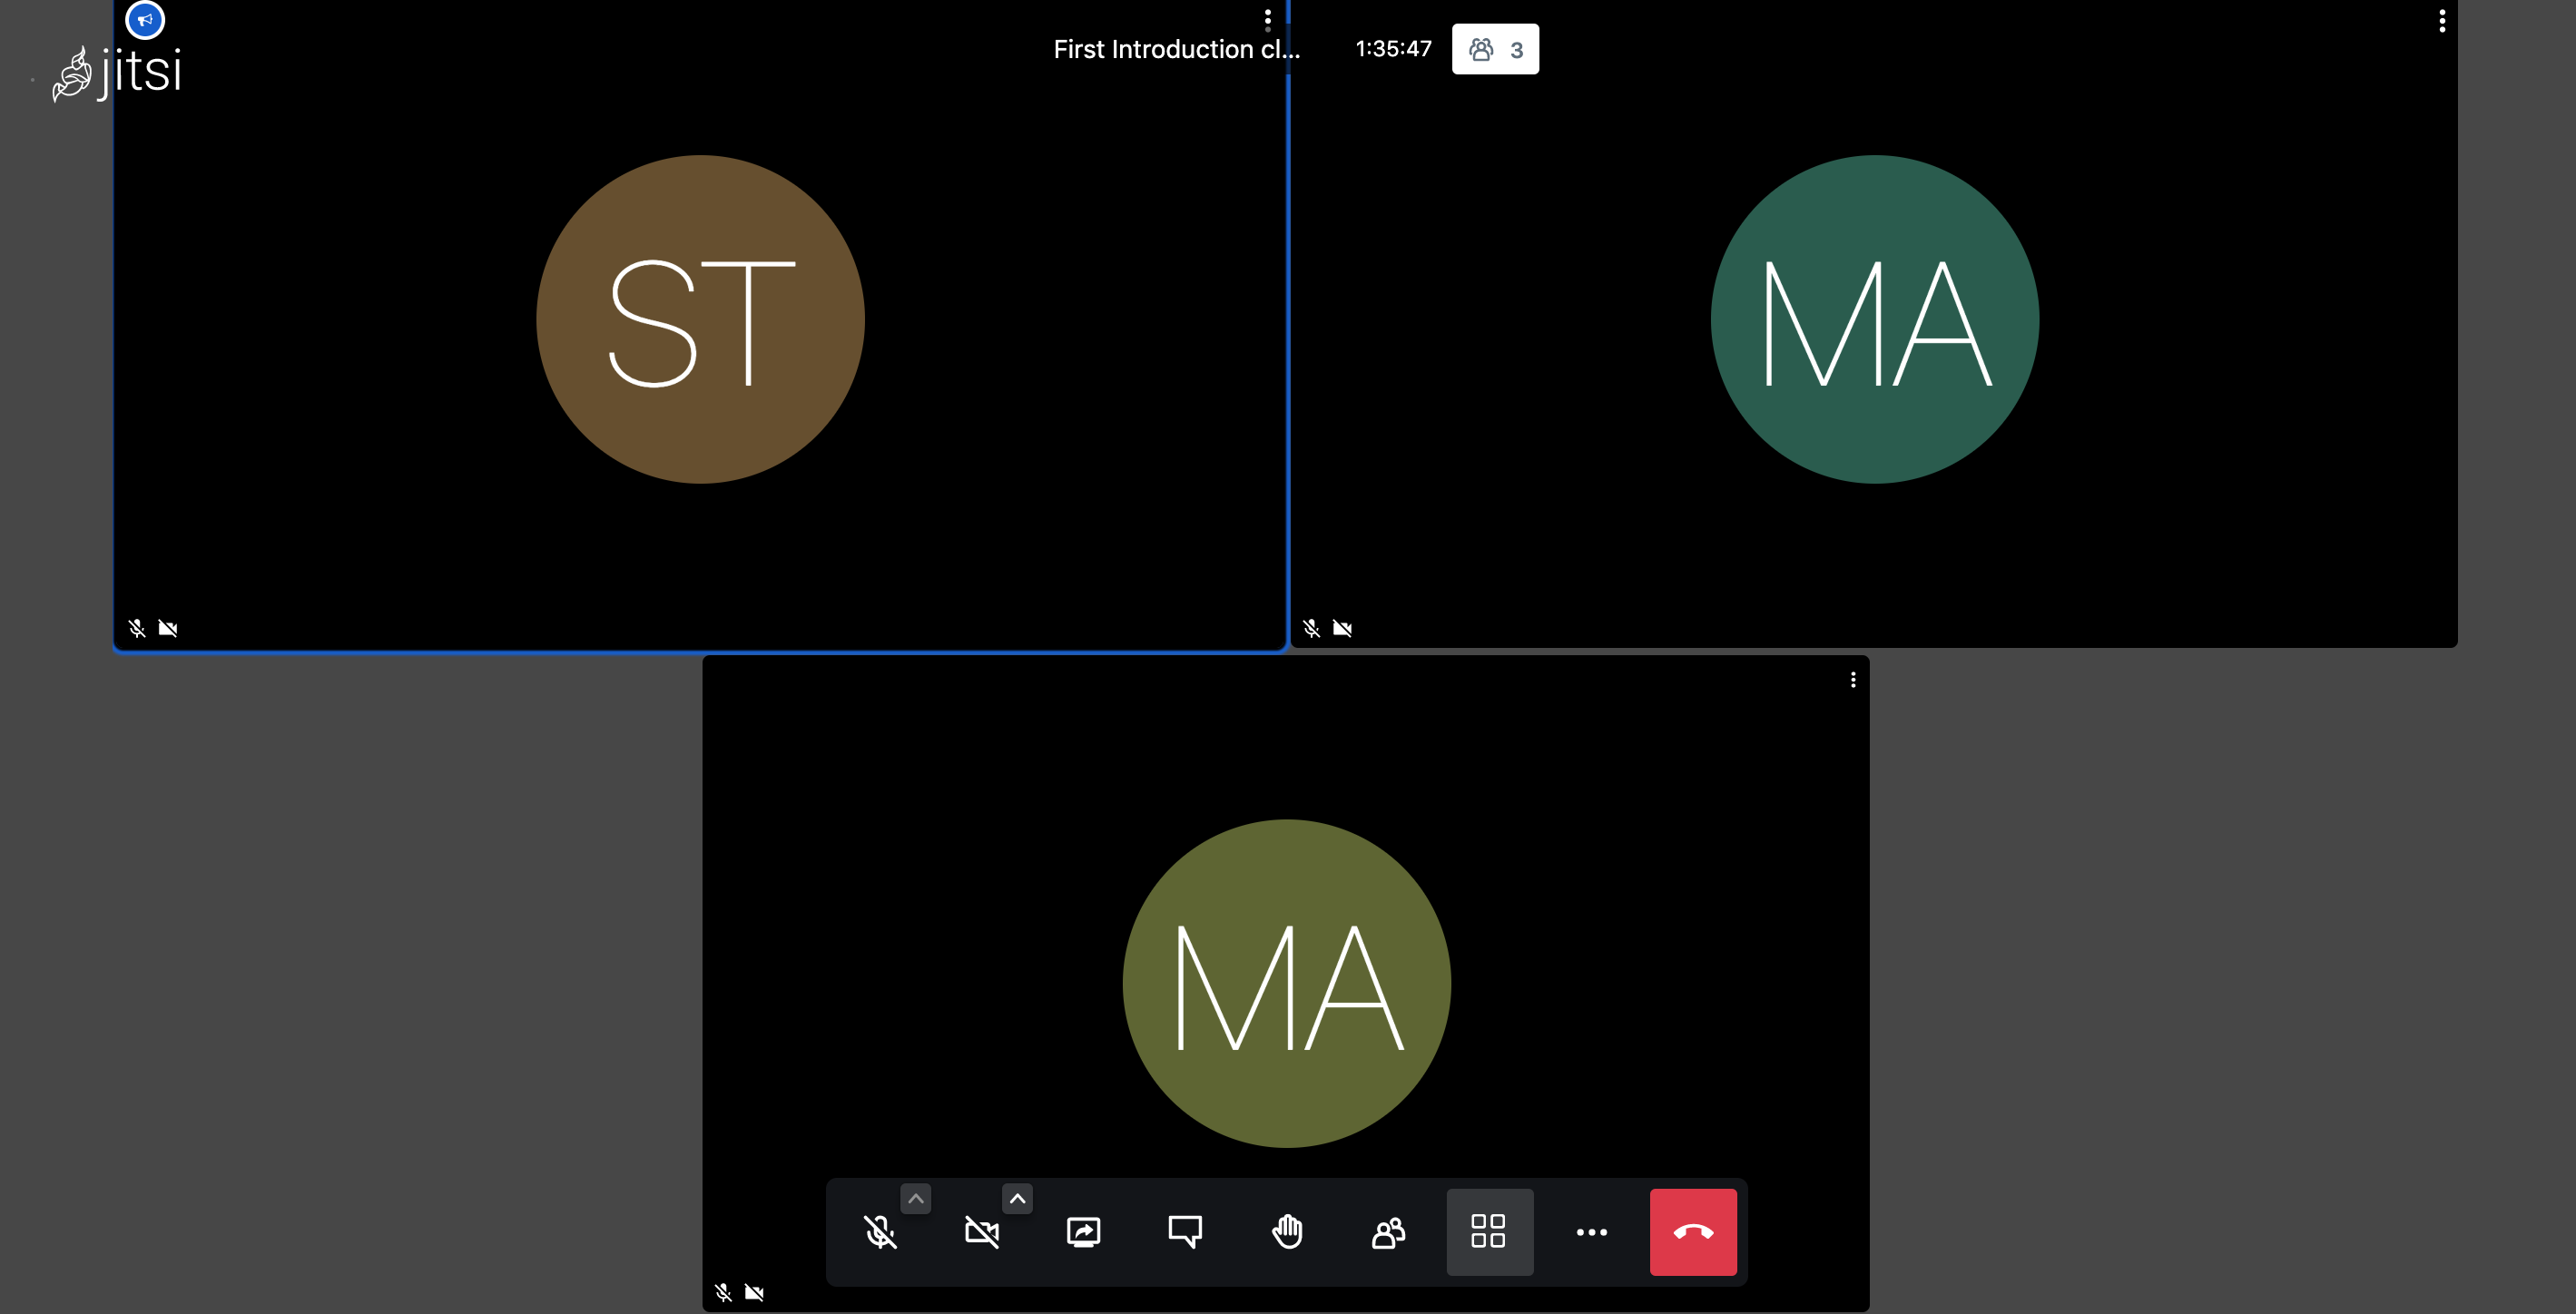Start screen sharing

point(1084,1231)
